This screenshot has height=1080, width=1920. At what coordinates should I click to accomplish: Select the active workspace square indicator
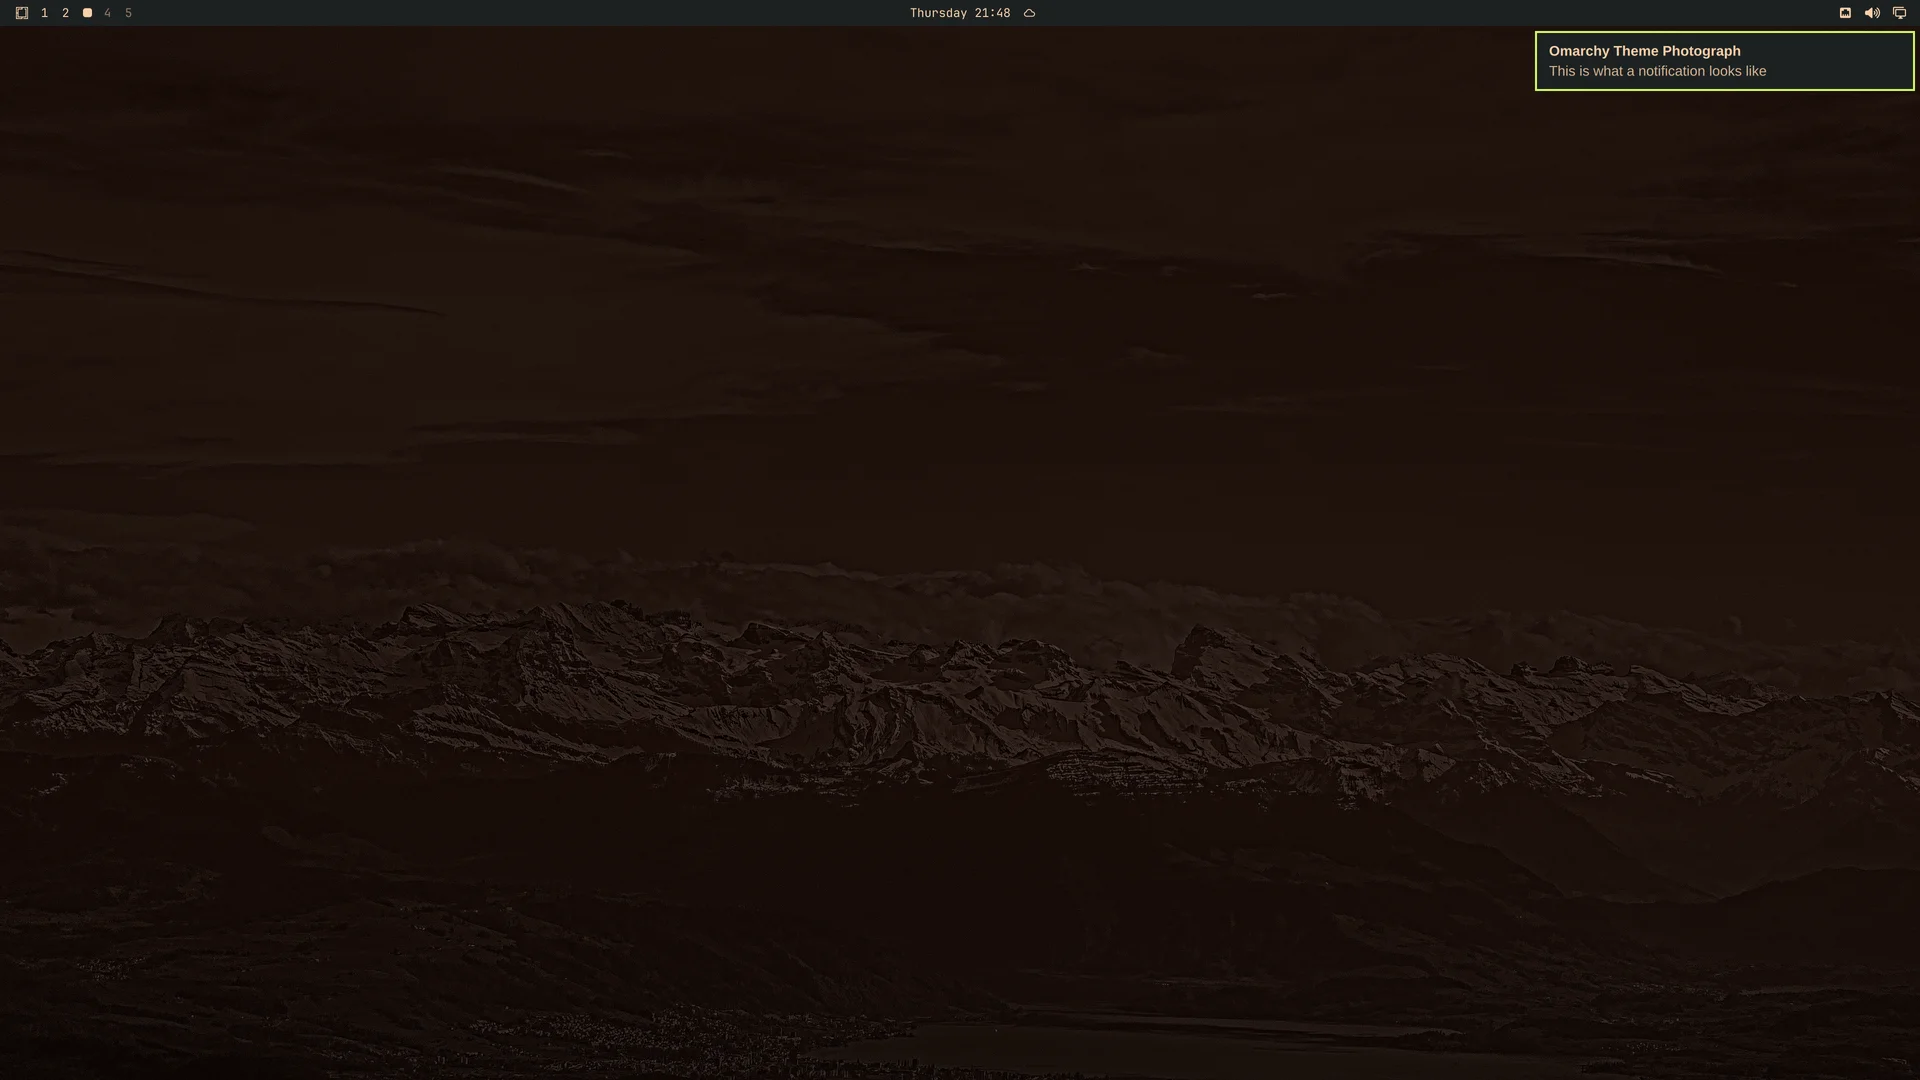(x=87, y=13)
